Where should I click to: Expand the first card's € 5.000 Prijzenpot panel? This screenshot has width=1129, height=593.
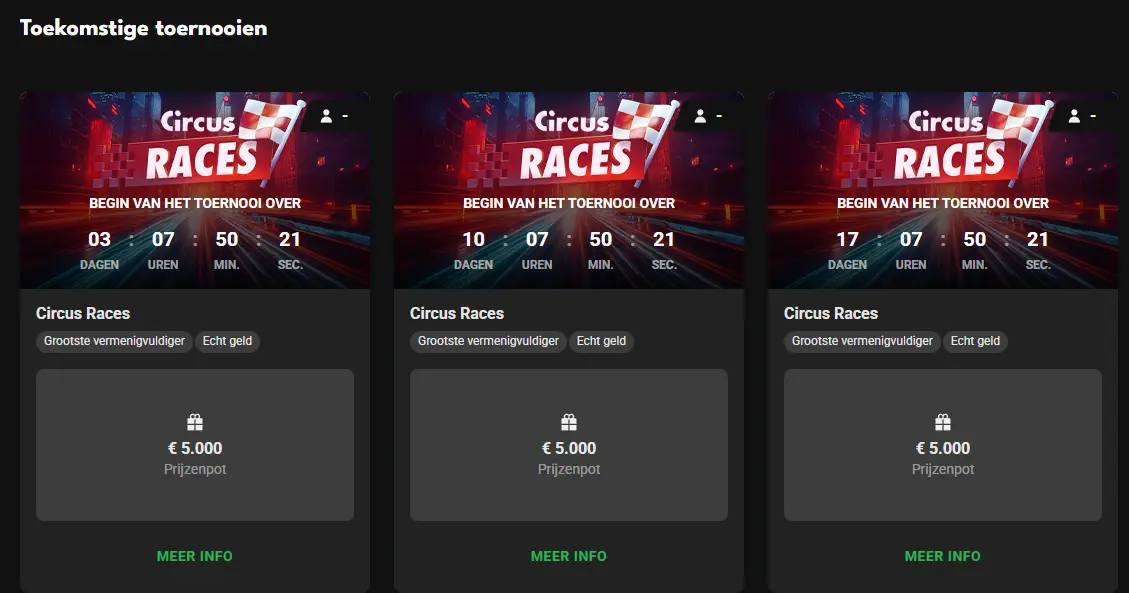point(195,445)
